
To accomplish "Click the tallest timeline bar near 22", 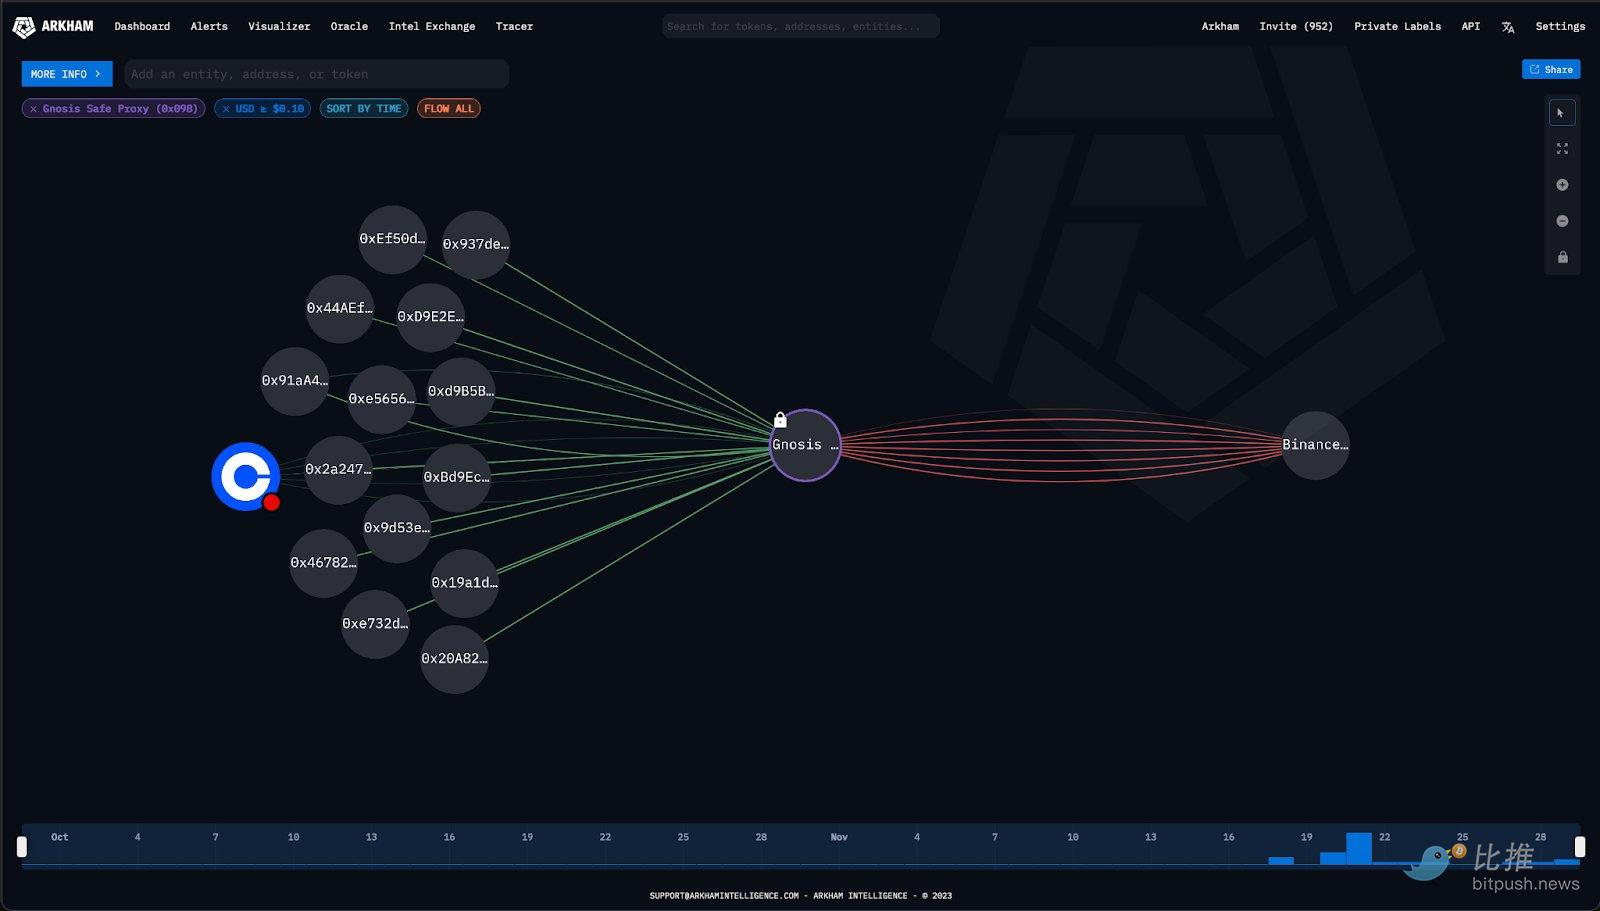I will pyautogui.click(x=1358, y=849).
